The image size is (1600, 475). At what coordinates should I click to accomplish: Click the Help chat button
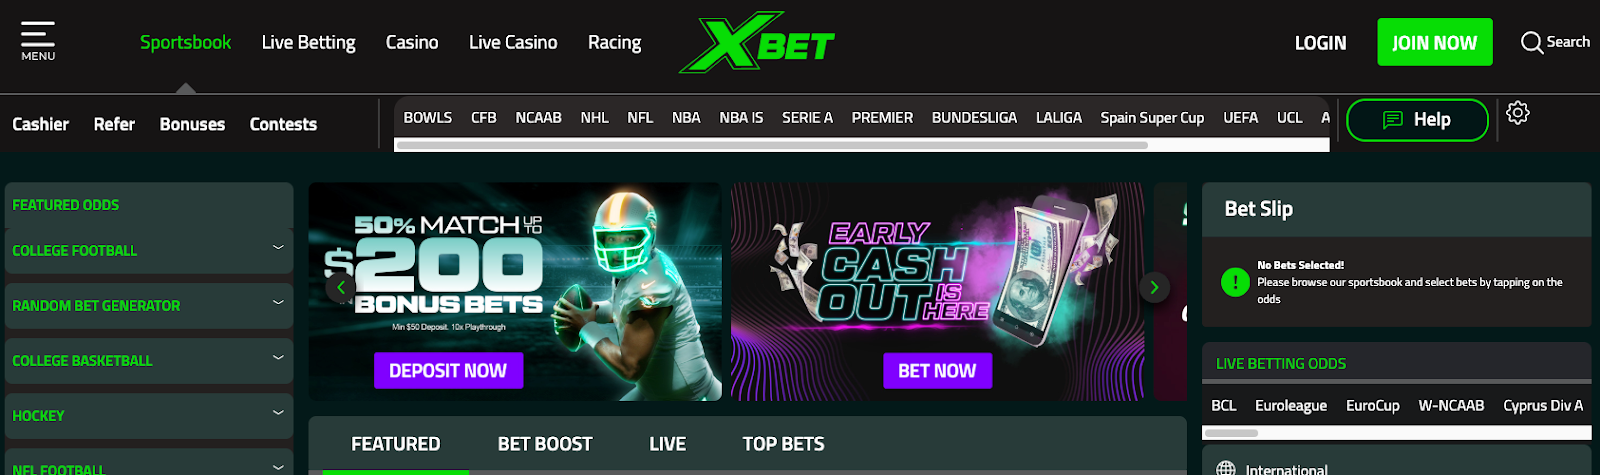click(1417, 120)
